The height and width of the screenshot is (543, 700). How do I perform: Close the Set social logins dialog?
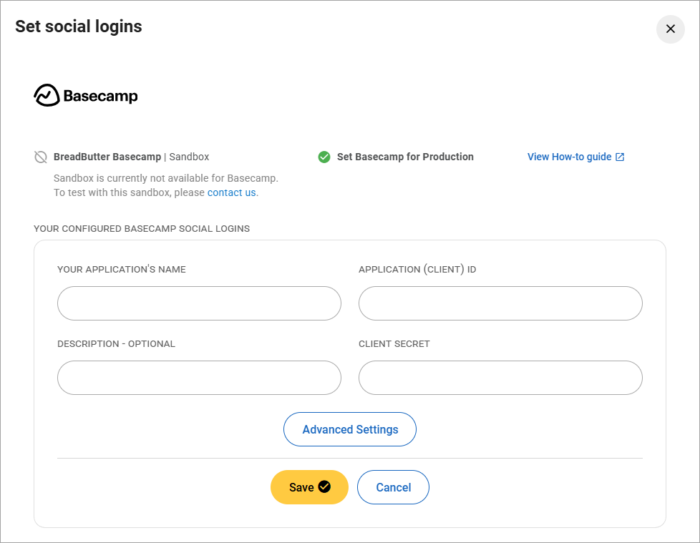pyautogui.click(x=670, y=29)
